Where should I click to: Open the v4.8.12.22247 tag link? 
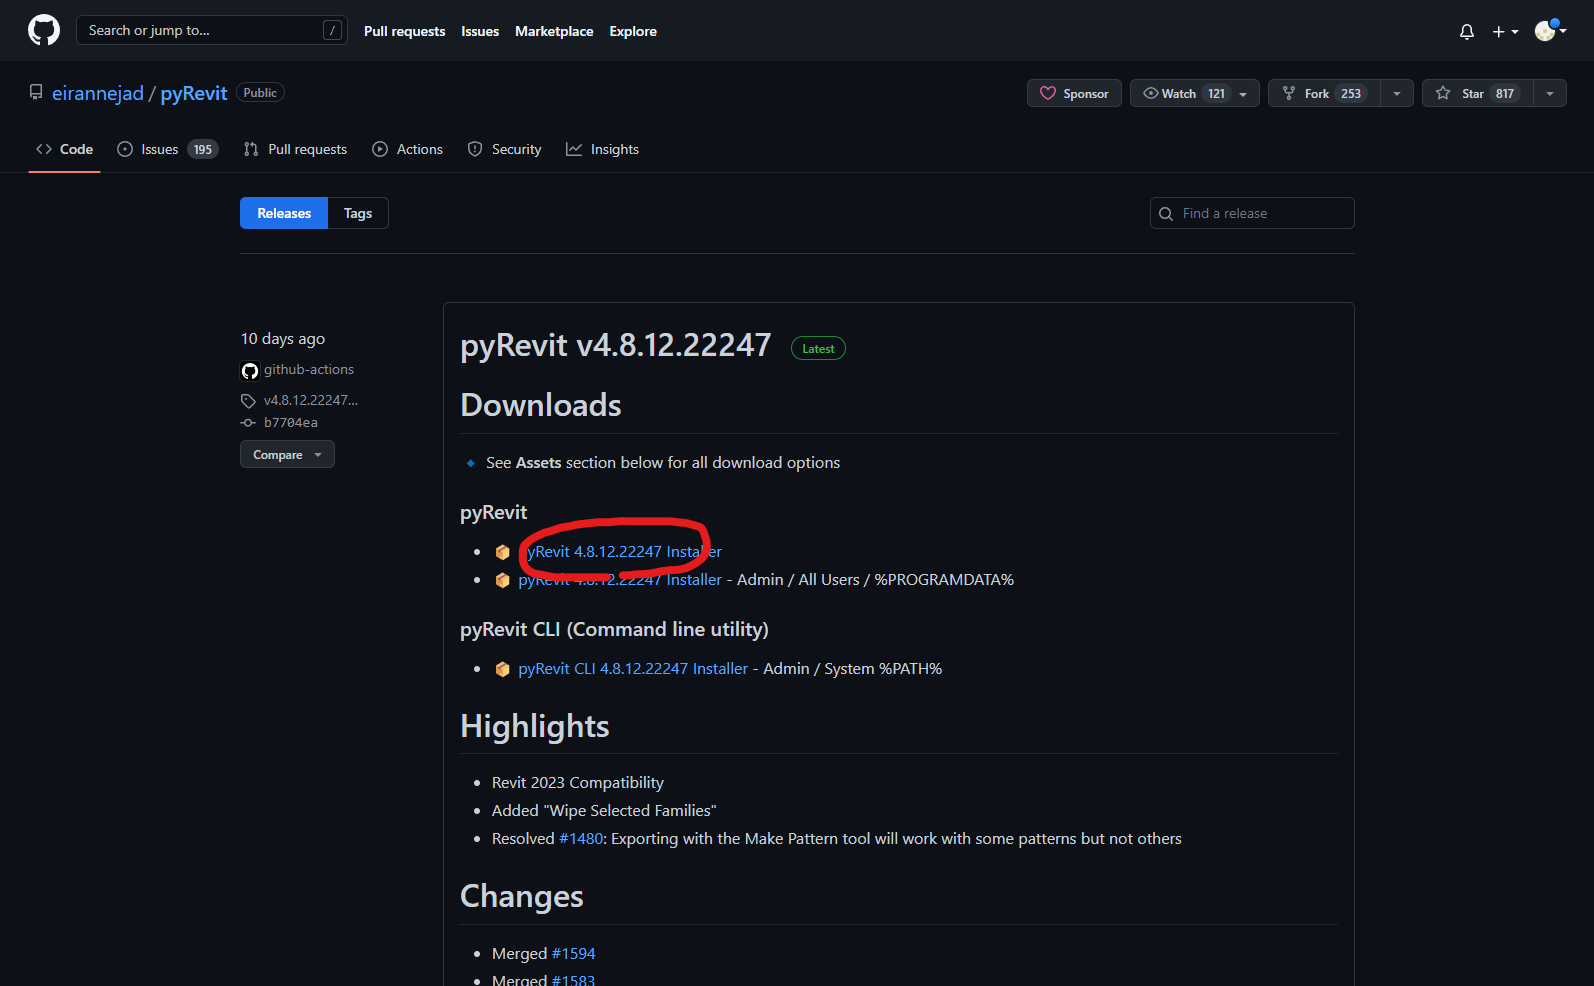point(311,400)
